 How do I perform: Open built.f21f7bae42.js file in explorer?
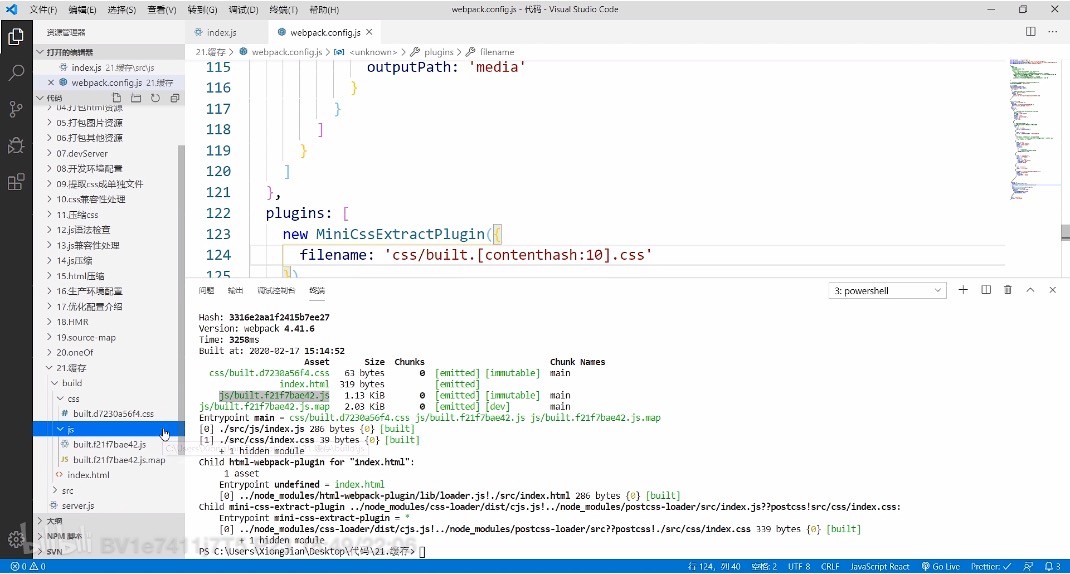pos(109,444)
